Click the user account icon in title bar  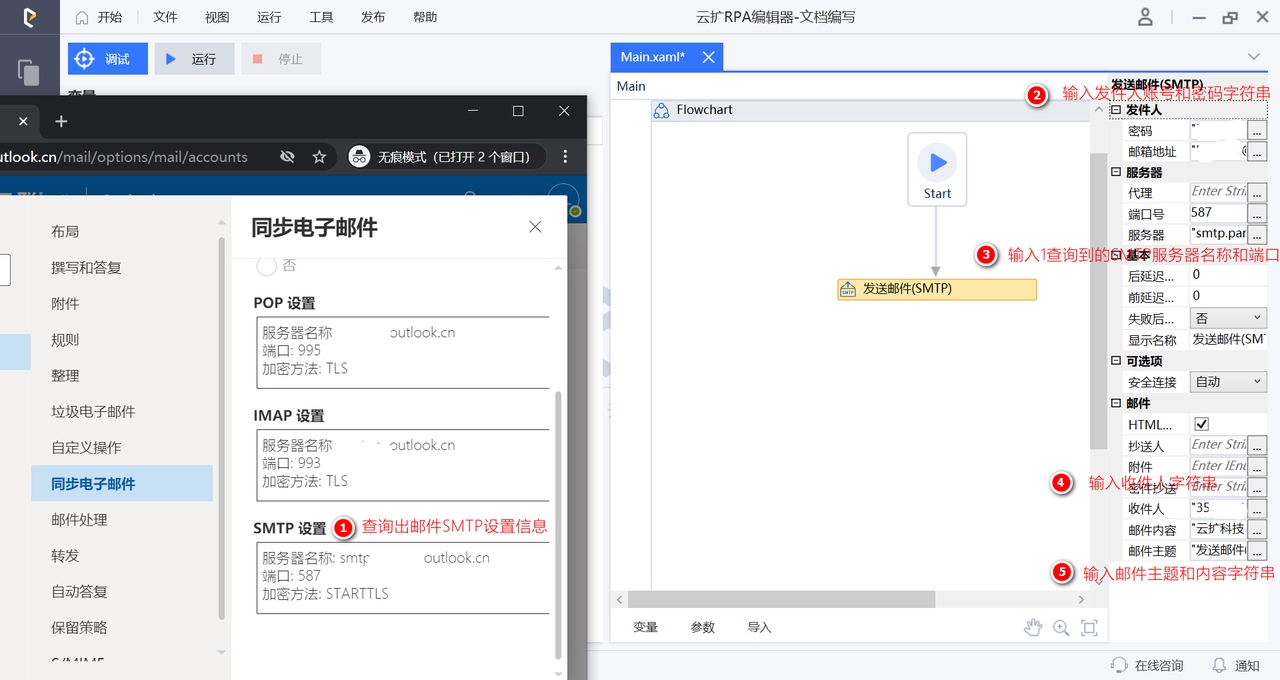[x=1146, y=17]
